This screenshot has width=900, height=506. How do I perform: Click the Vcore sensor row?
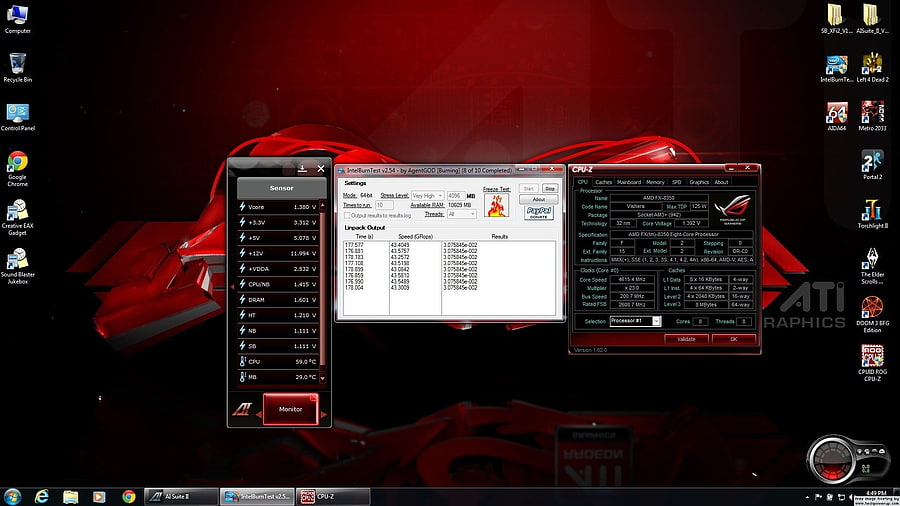click(278, 207)
